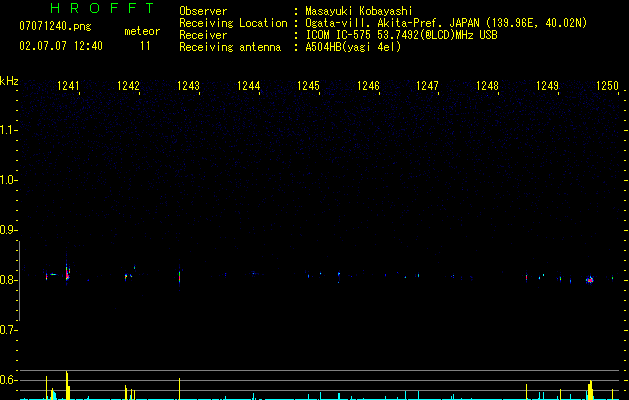The width and height of the screenshot is (629, 400).
Task: Click the observer name Masayuki Kobayashi
Action: coord(359,11)
